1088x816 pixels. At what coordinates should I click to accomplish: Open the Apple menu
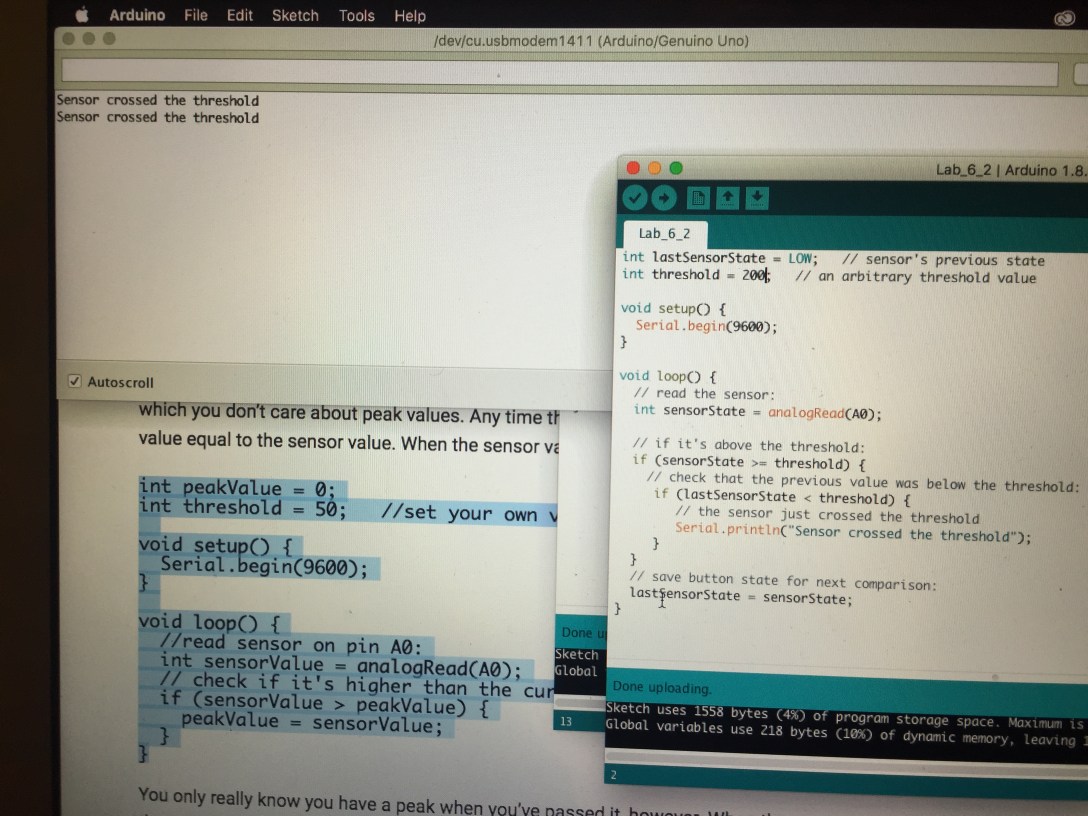pyautogui.click(x=82, y=16)
